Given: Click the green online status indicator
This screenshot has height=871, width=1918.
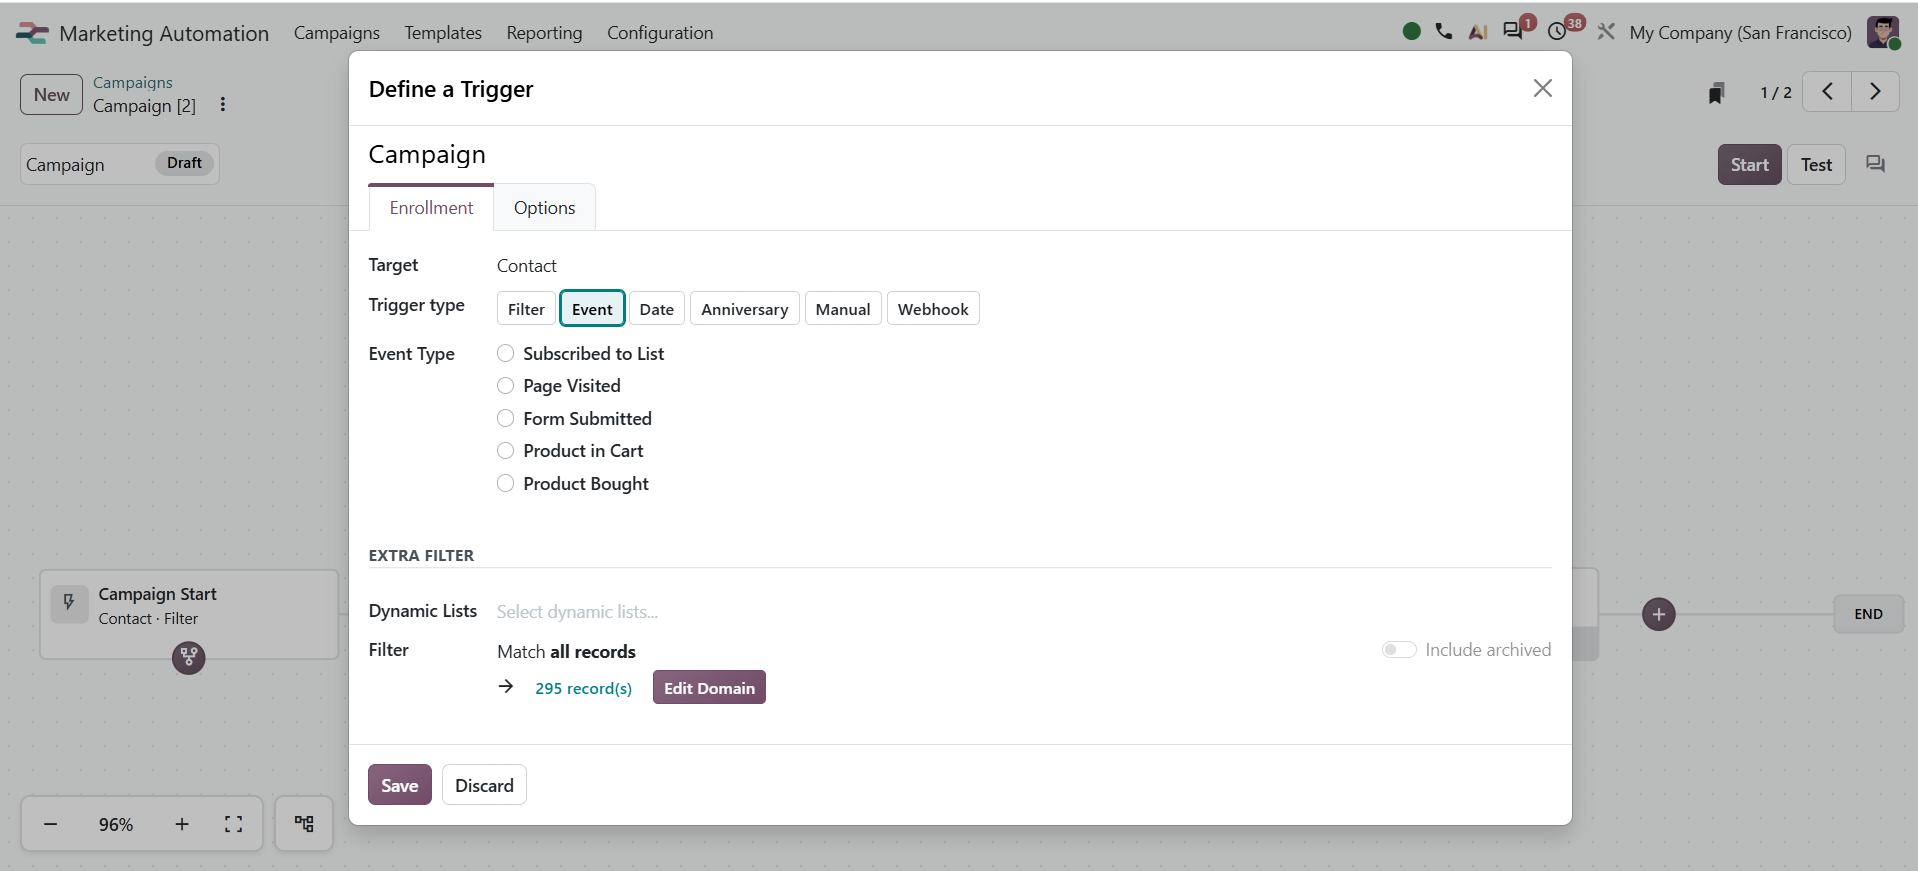Looking at the screenshot, I should click(x=1412, y=32).
